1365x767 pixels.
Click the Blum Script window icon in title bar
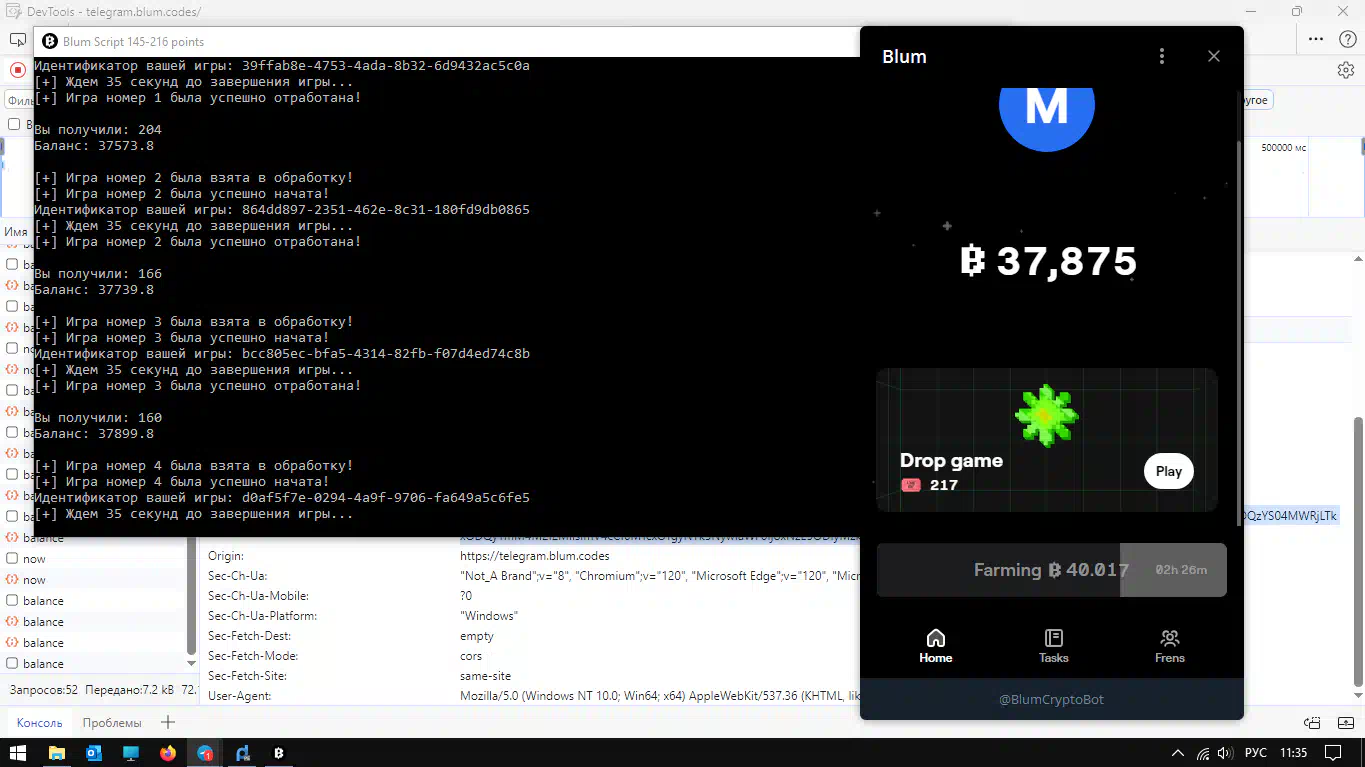tap(50, 41)
